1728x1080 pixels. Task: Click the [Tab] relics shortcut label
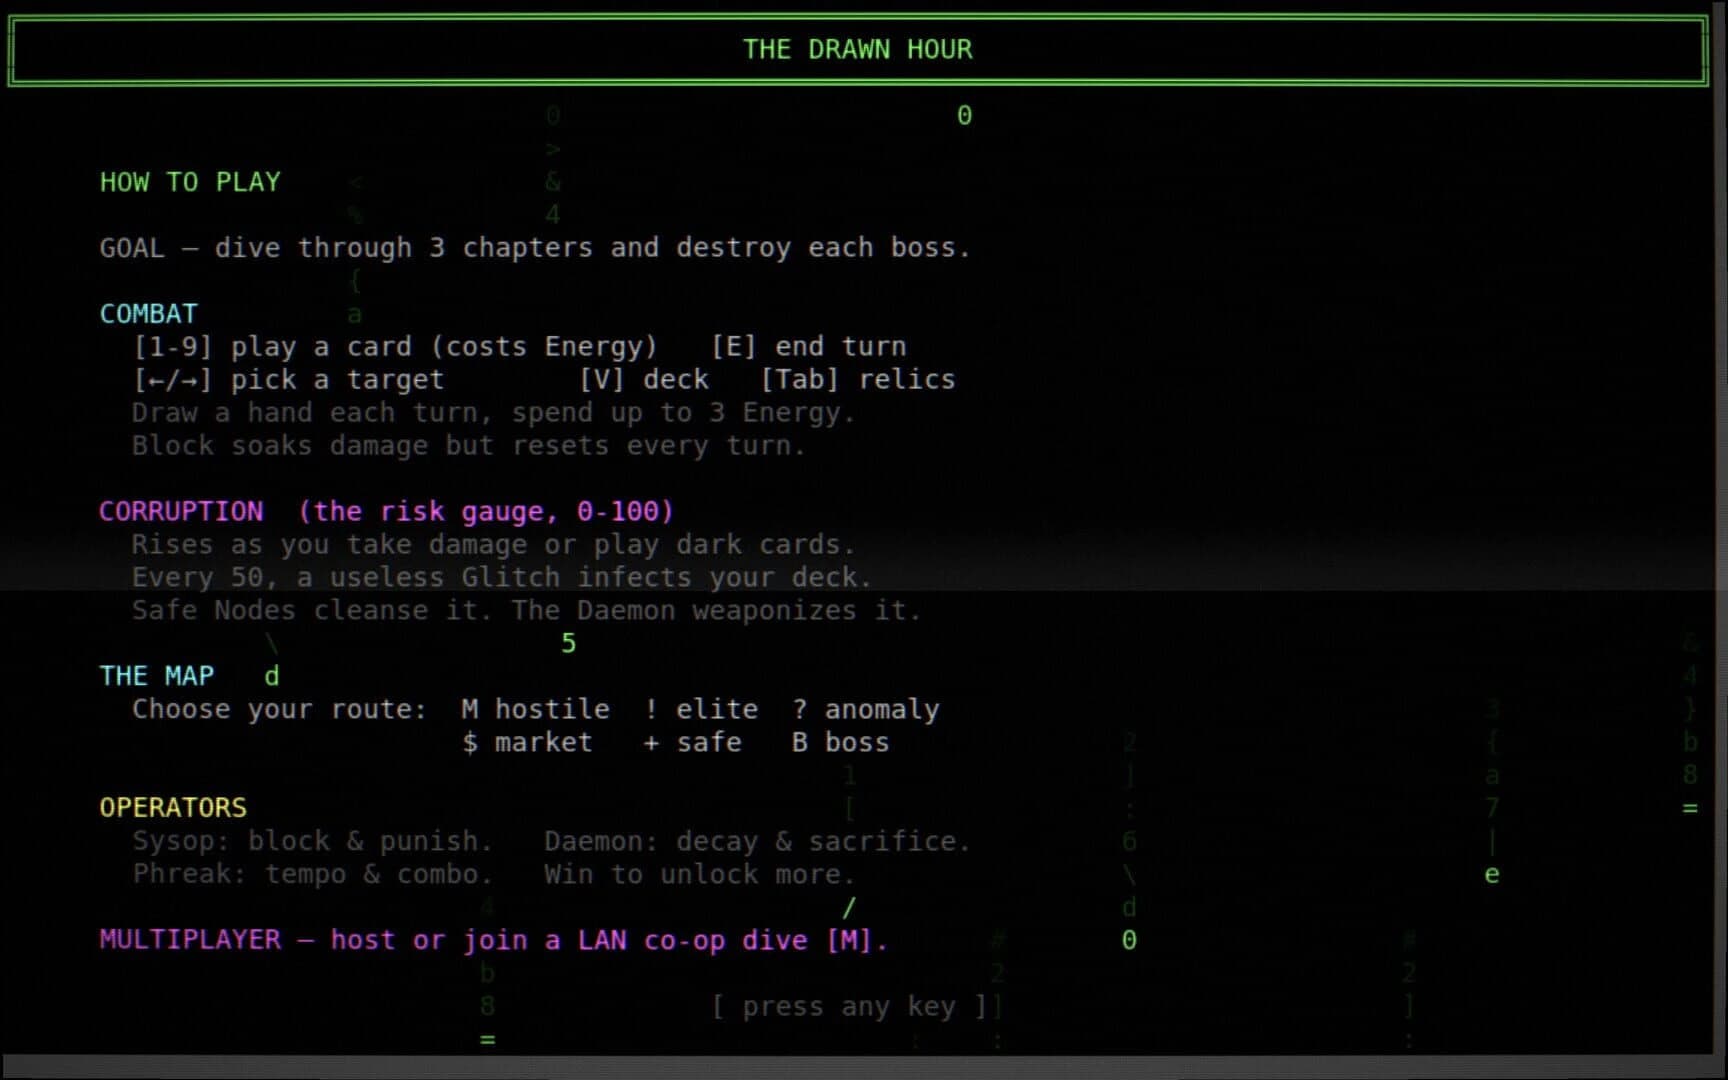click(858, 379)
